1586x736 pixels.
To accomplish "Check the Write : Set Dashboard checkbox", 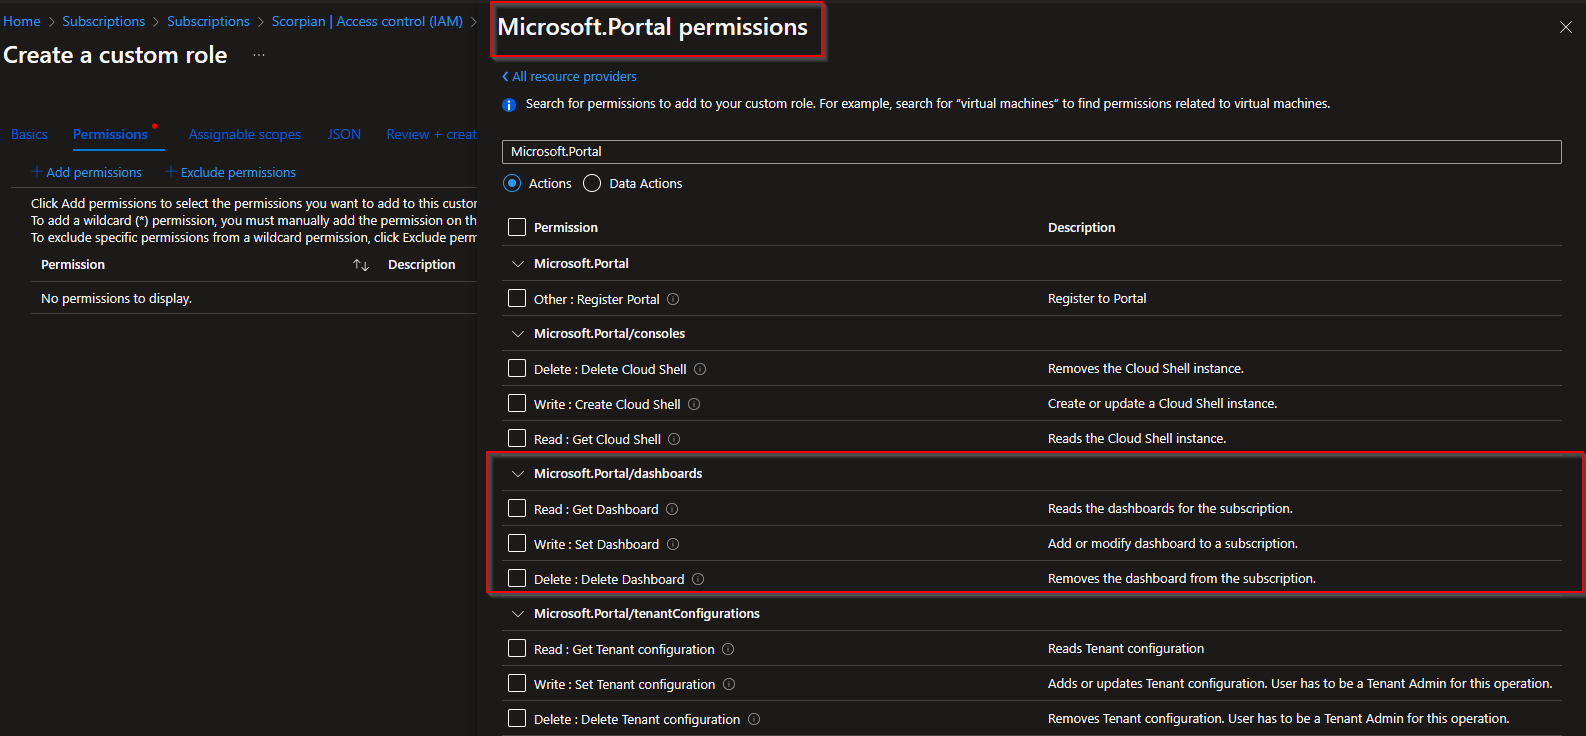I will click(517, 543).
